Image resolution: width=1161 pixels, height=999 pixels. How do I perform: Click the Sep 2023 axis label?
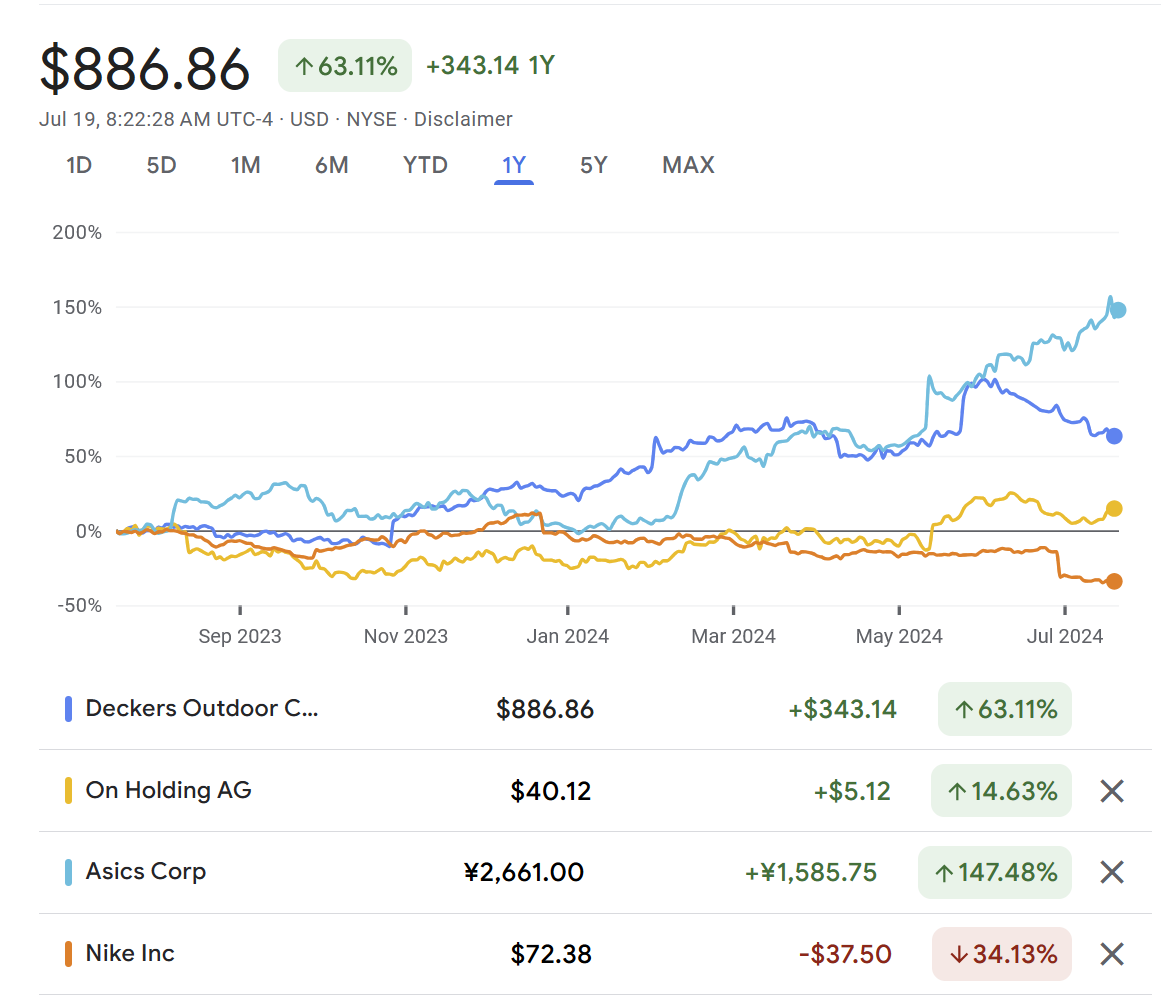pos(240,636)
